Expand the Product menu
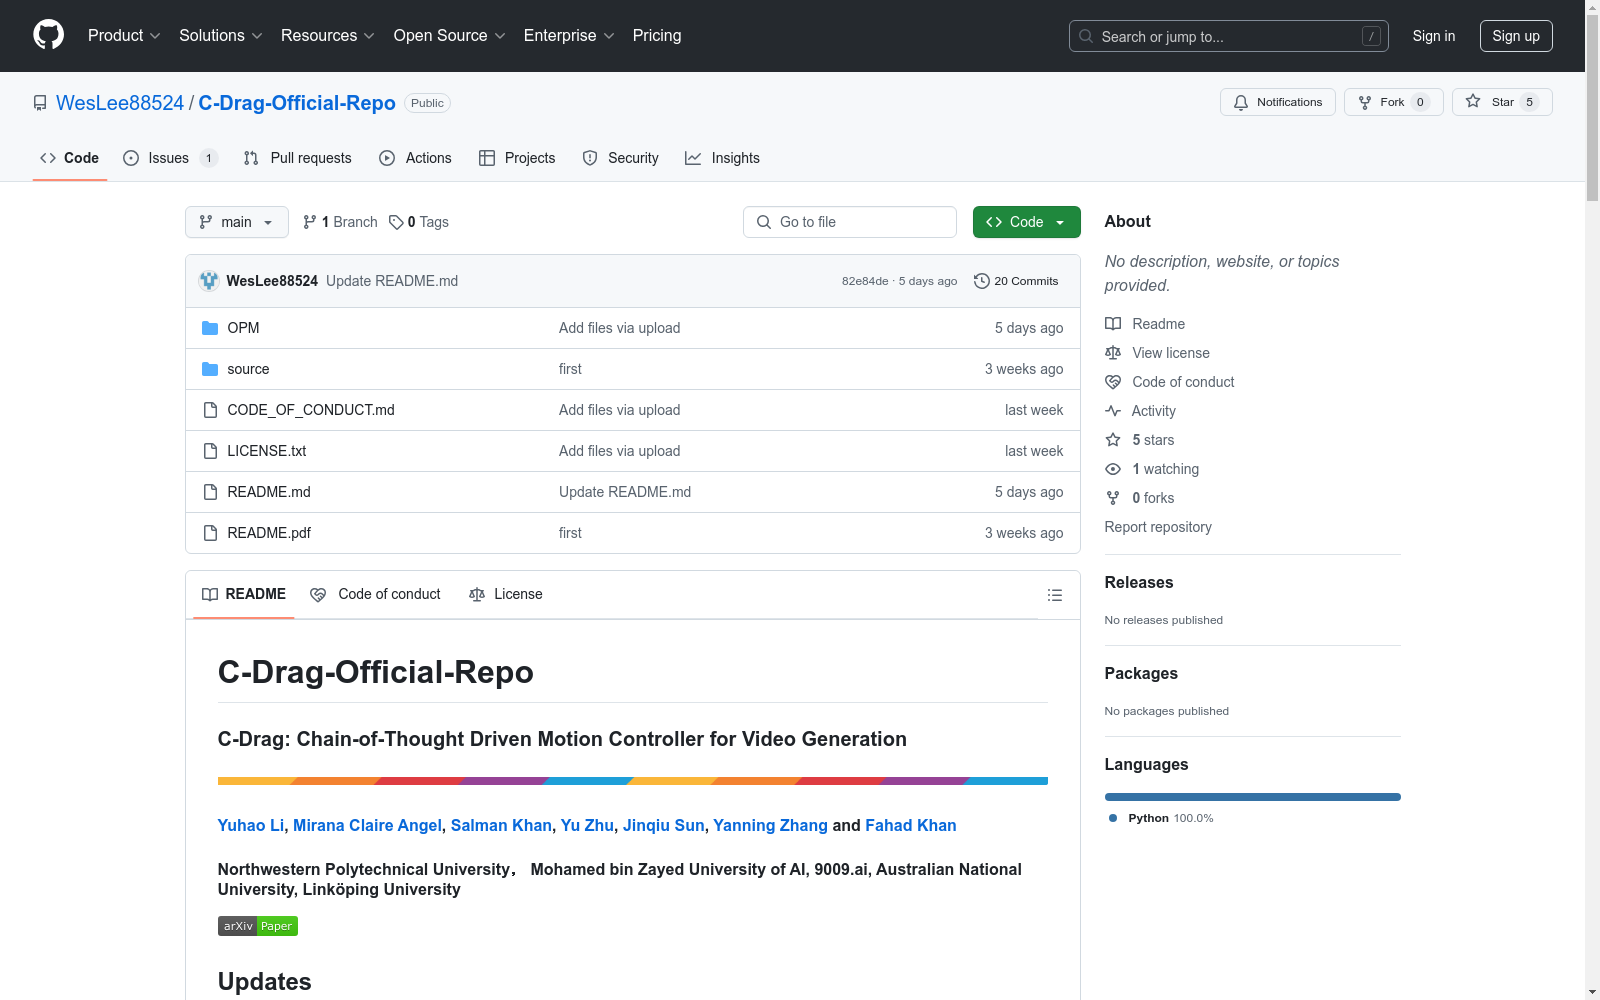This screenshot has width=1600, height=1000. click(124, 35)
